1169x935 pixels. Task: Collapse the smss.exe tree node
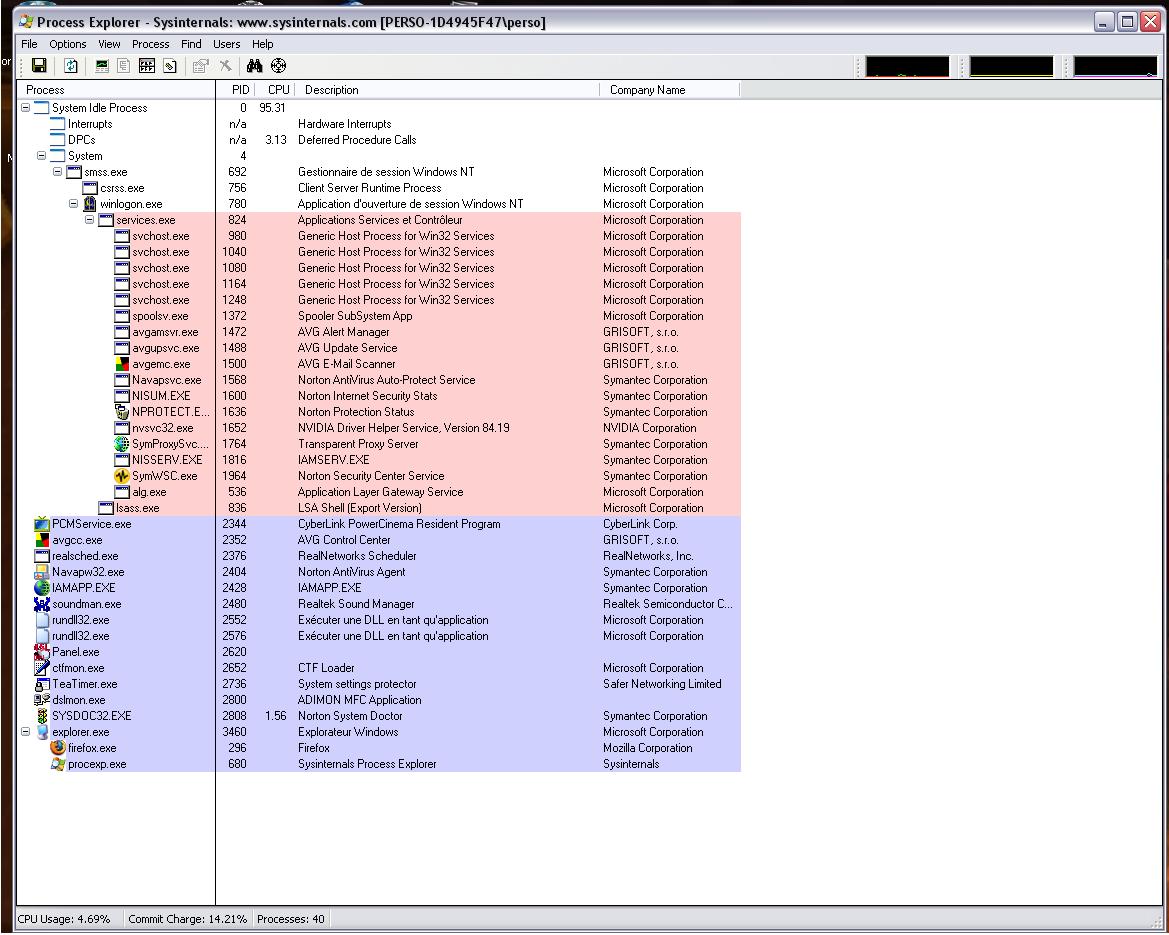(x=57, y=172)
